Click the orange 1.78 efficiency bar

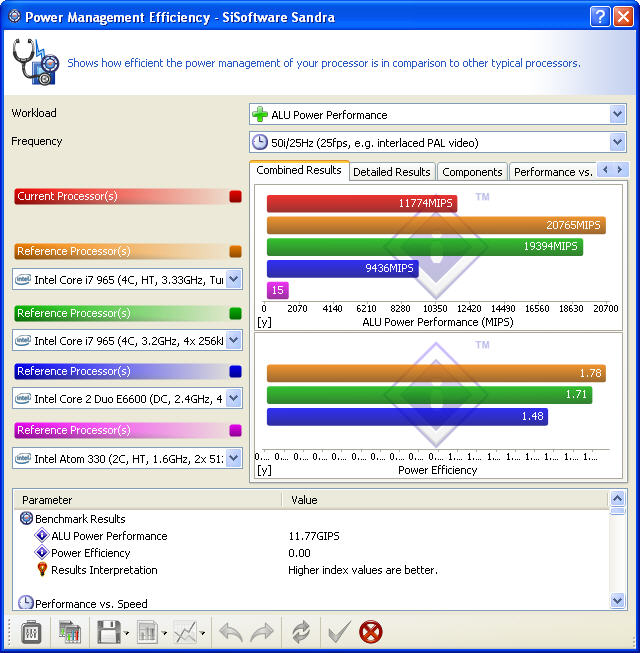coord(436,373)
